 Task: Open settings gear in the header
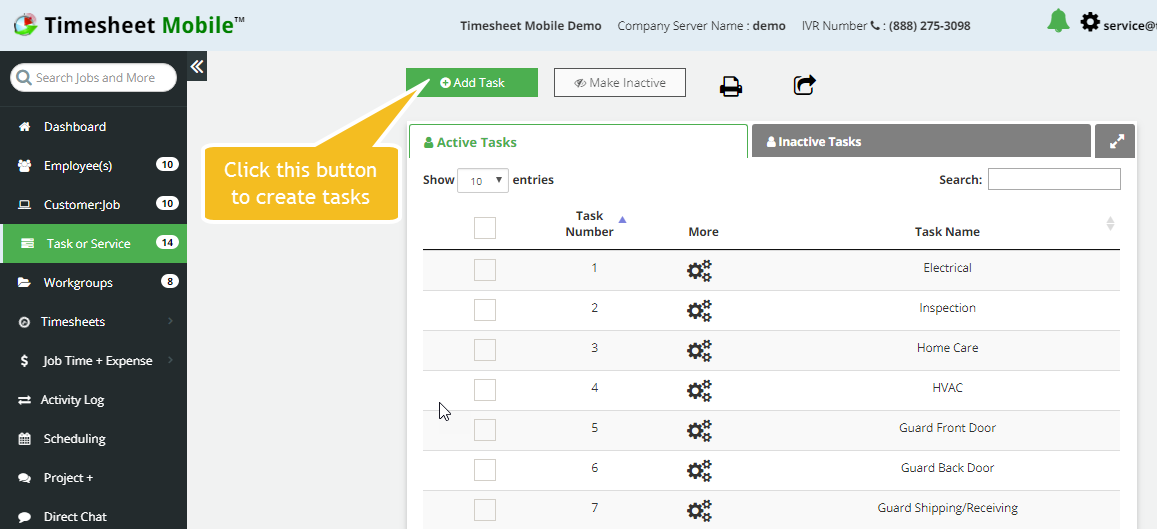1090,22
